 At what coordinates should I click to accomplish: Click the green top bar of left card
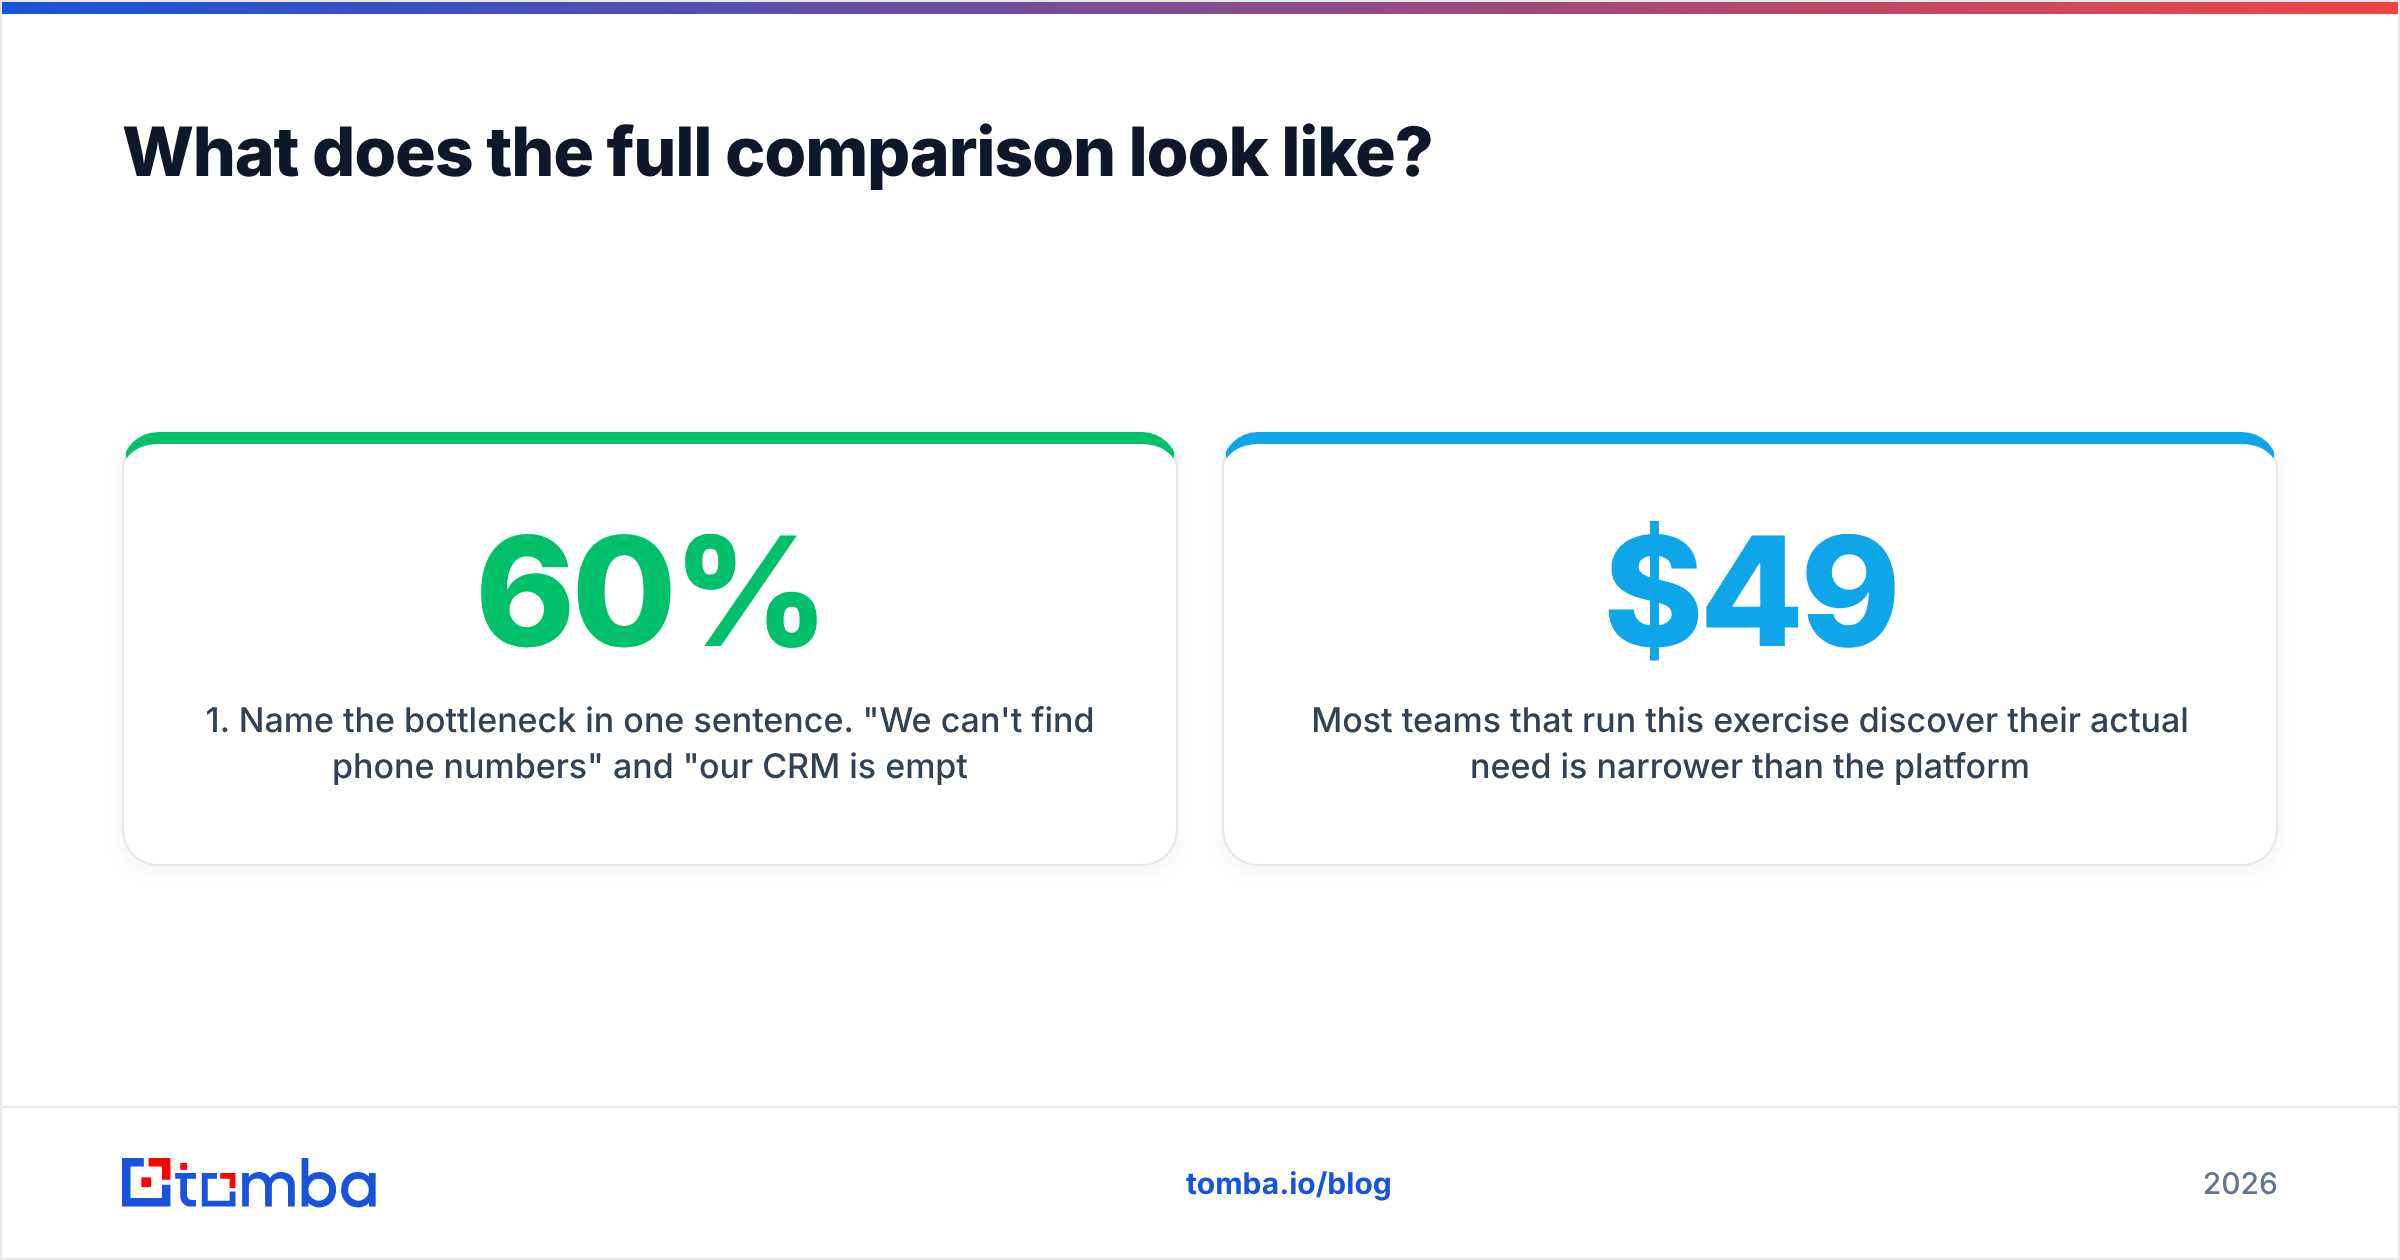649,438
